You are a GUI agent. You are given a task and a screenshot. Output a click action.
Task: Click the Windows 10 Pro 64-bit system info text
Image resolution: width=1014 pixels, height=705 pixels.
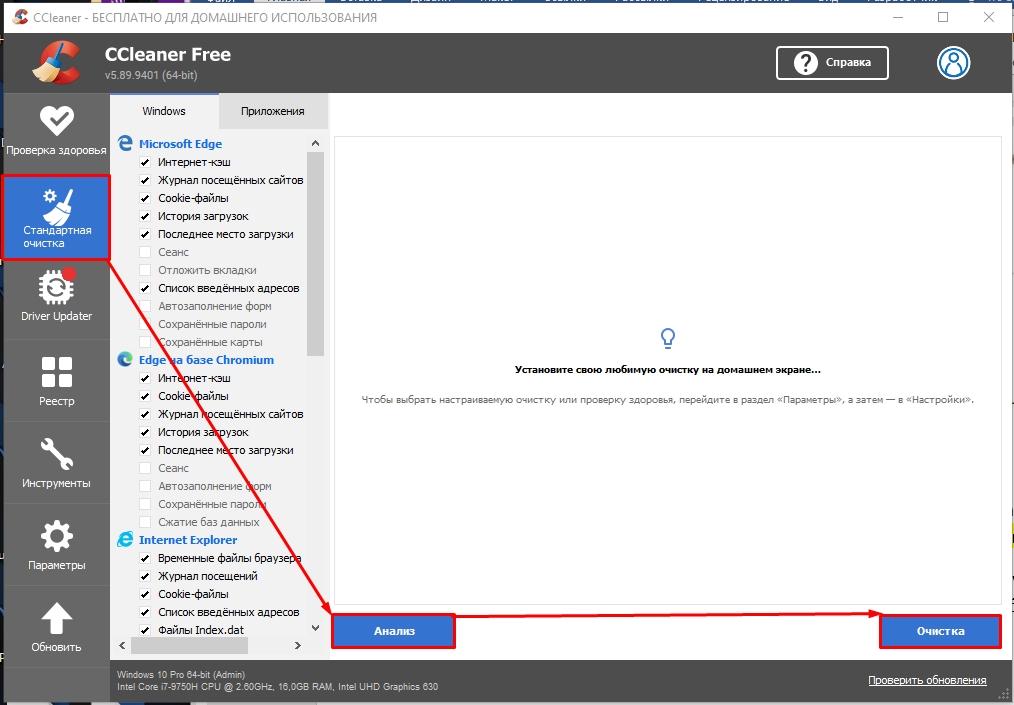tap(181, 675)
